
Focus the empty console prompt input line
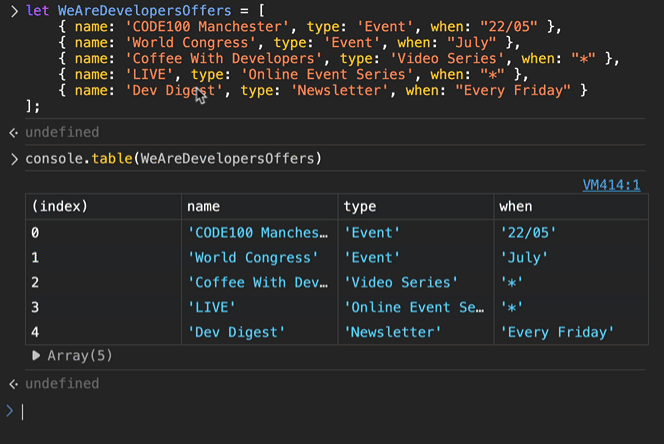coord(335,411)
